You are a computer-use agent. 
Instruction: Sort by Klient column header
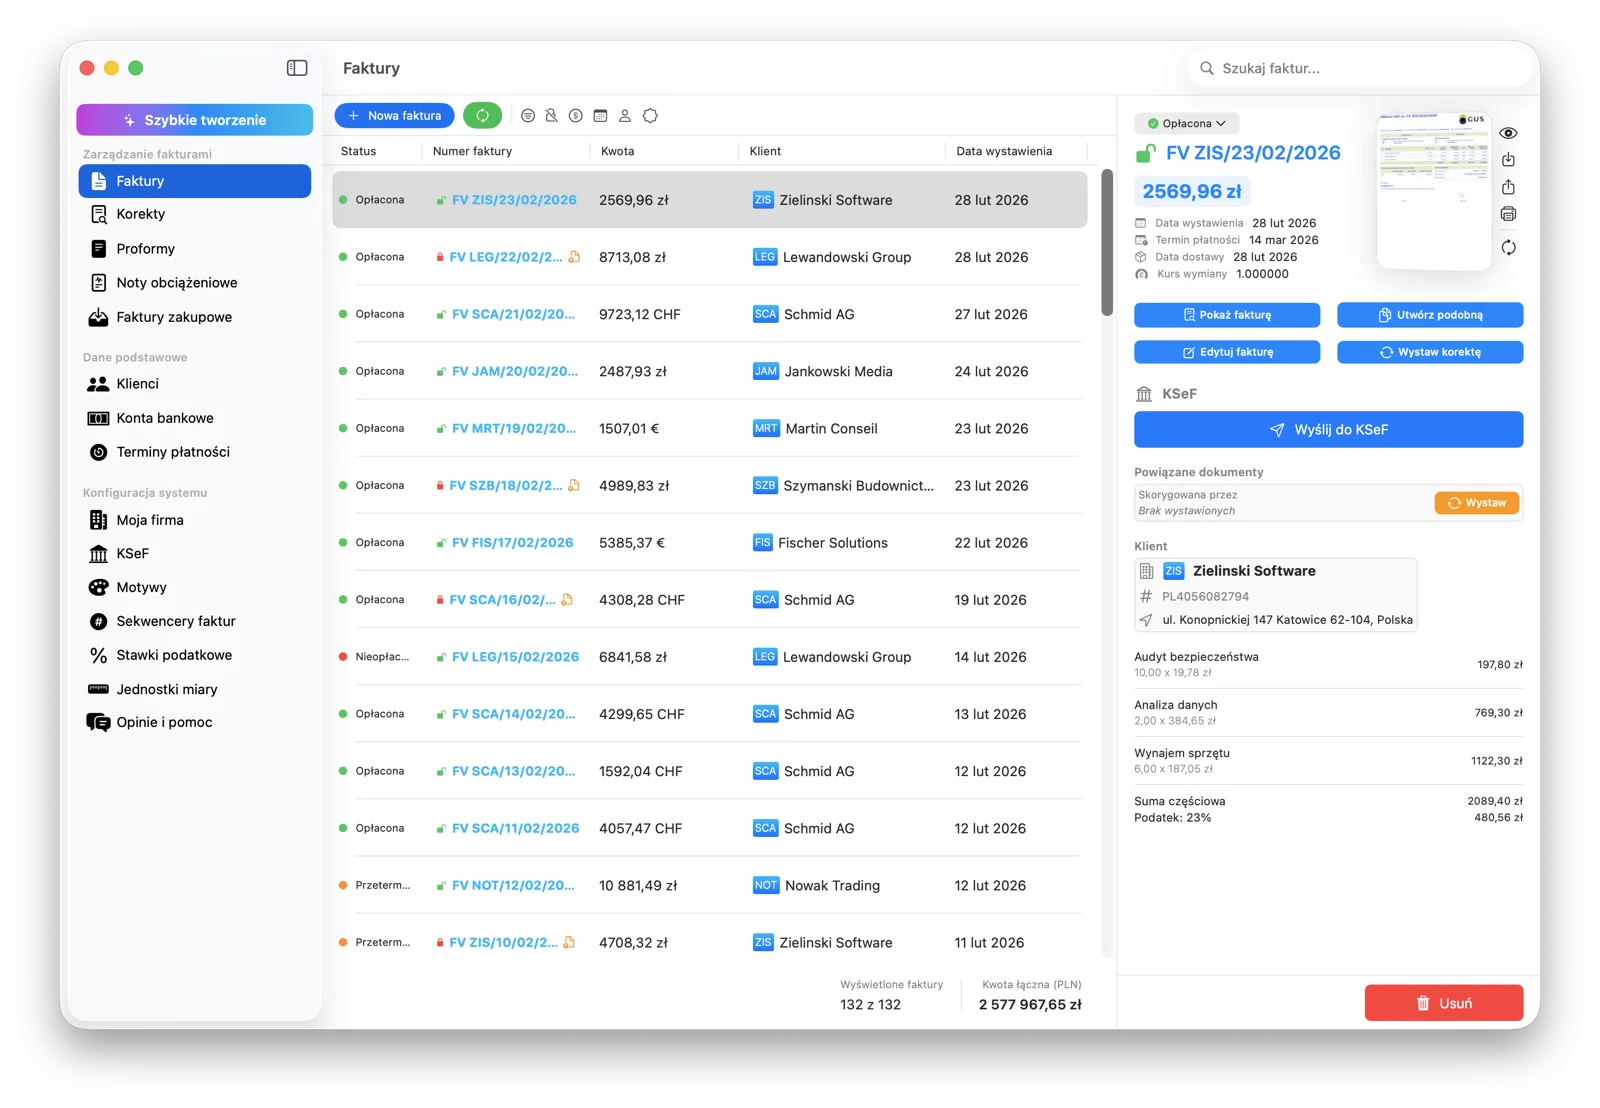point(765,151)
